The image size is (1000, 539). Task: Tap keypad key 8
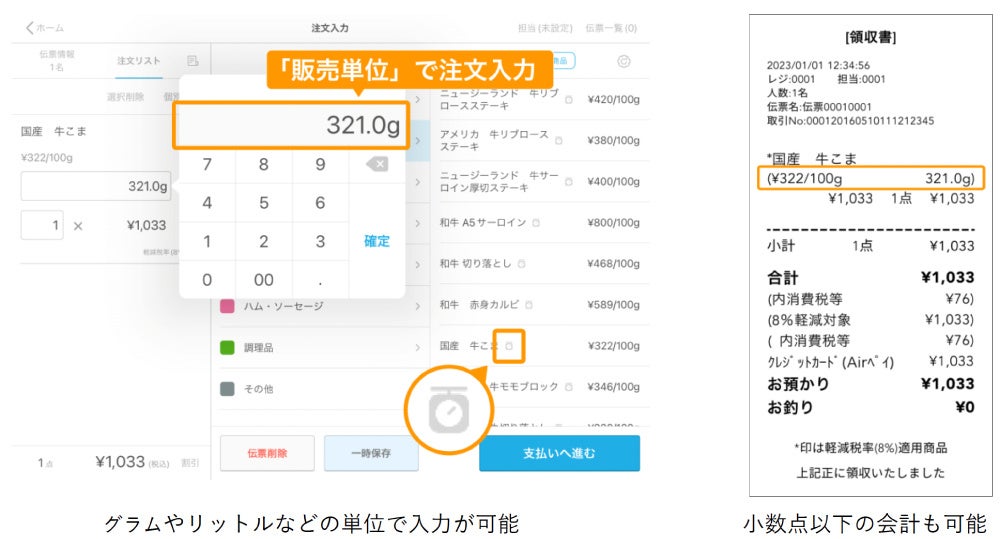[x=263, y=165]
